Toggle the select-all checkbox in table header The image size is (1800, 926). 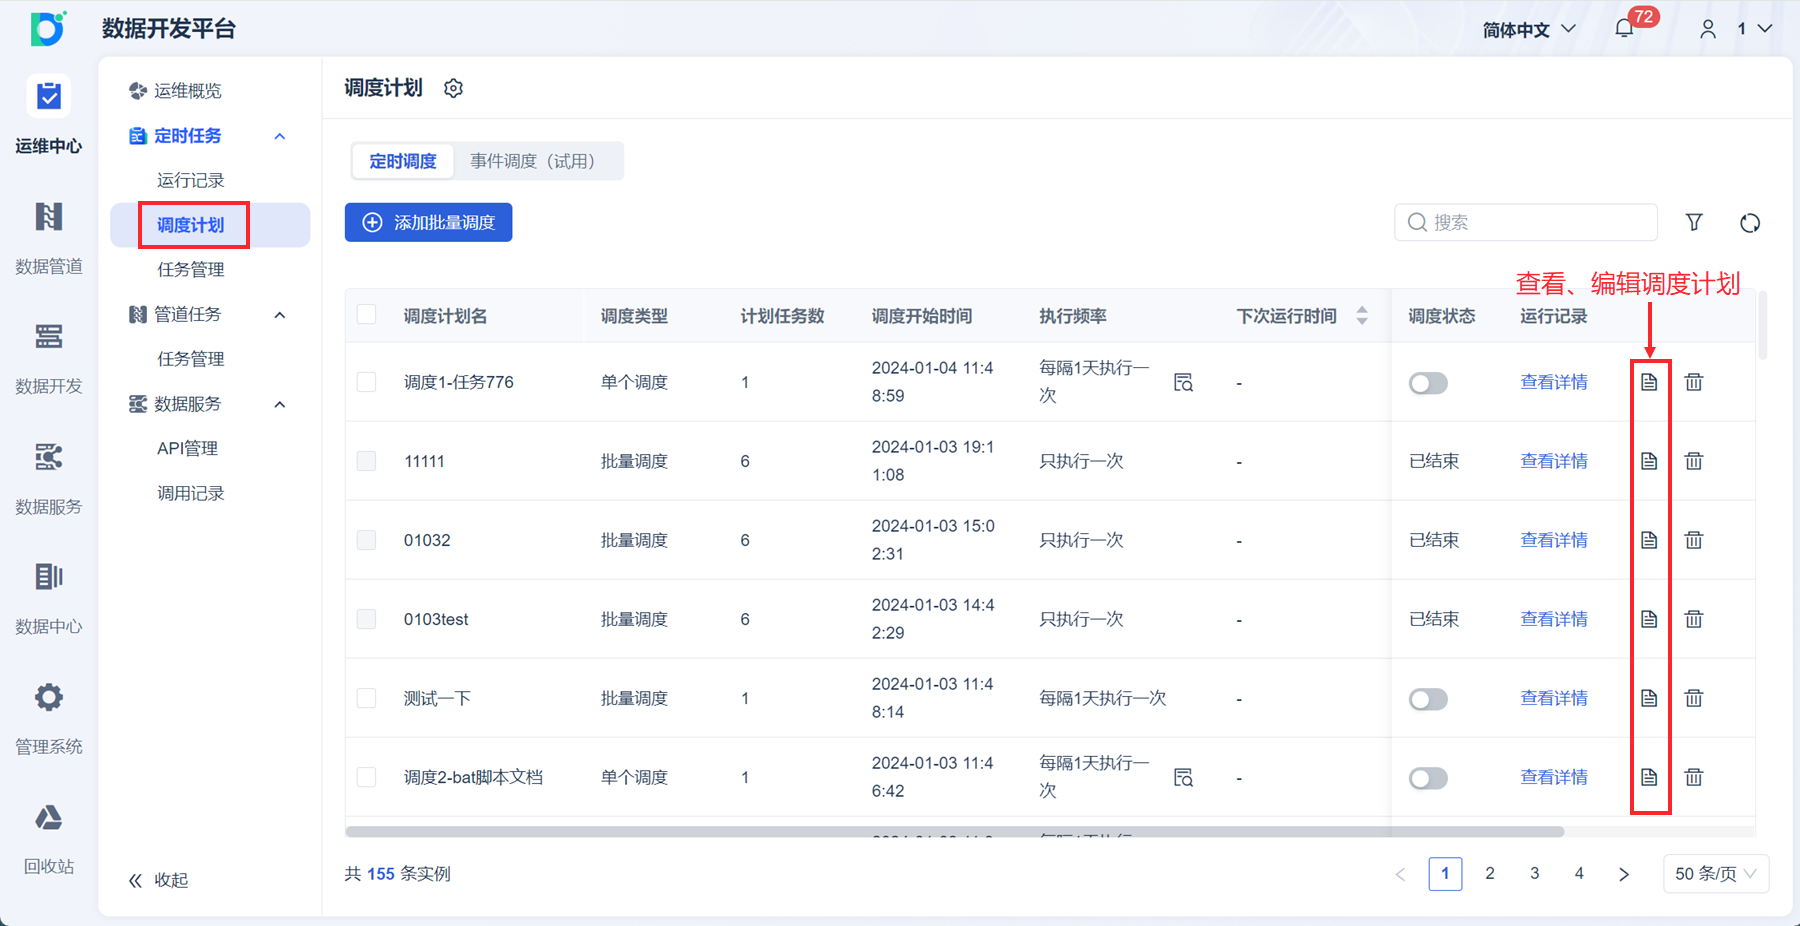367,315
